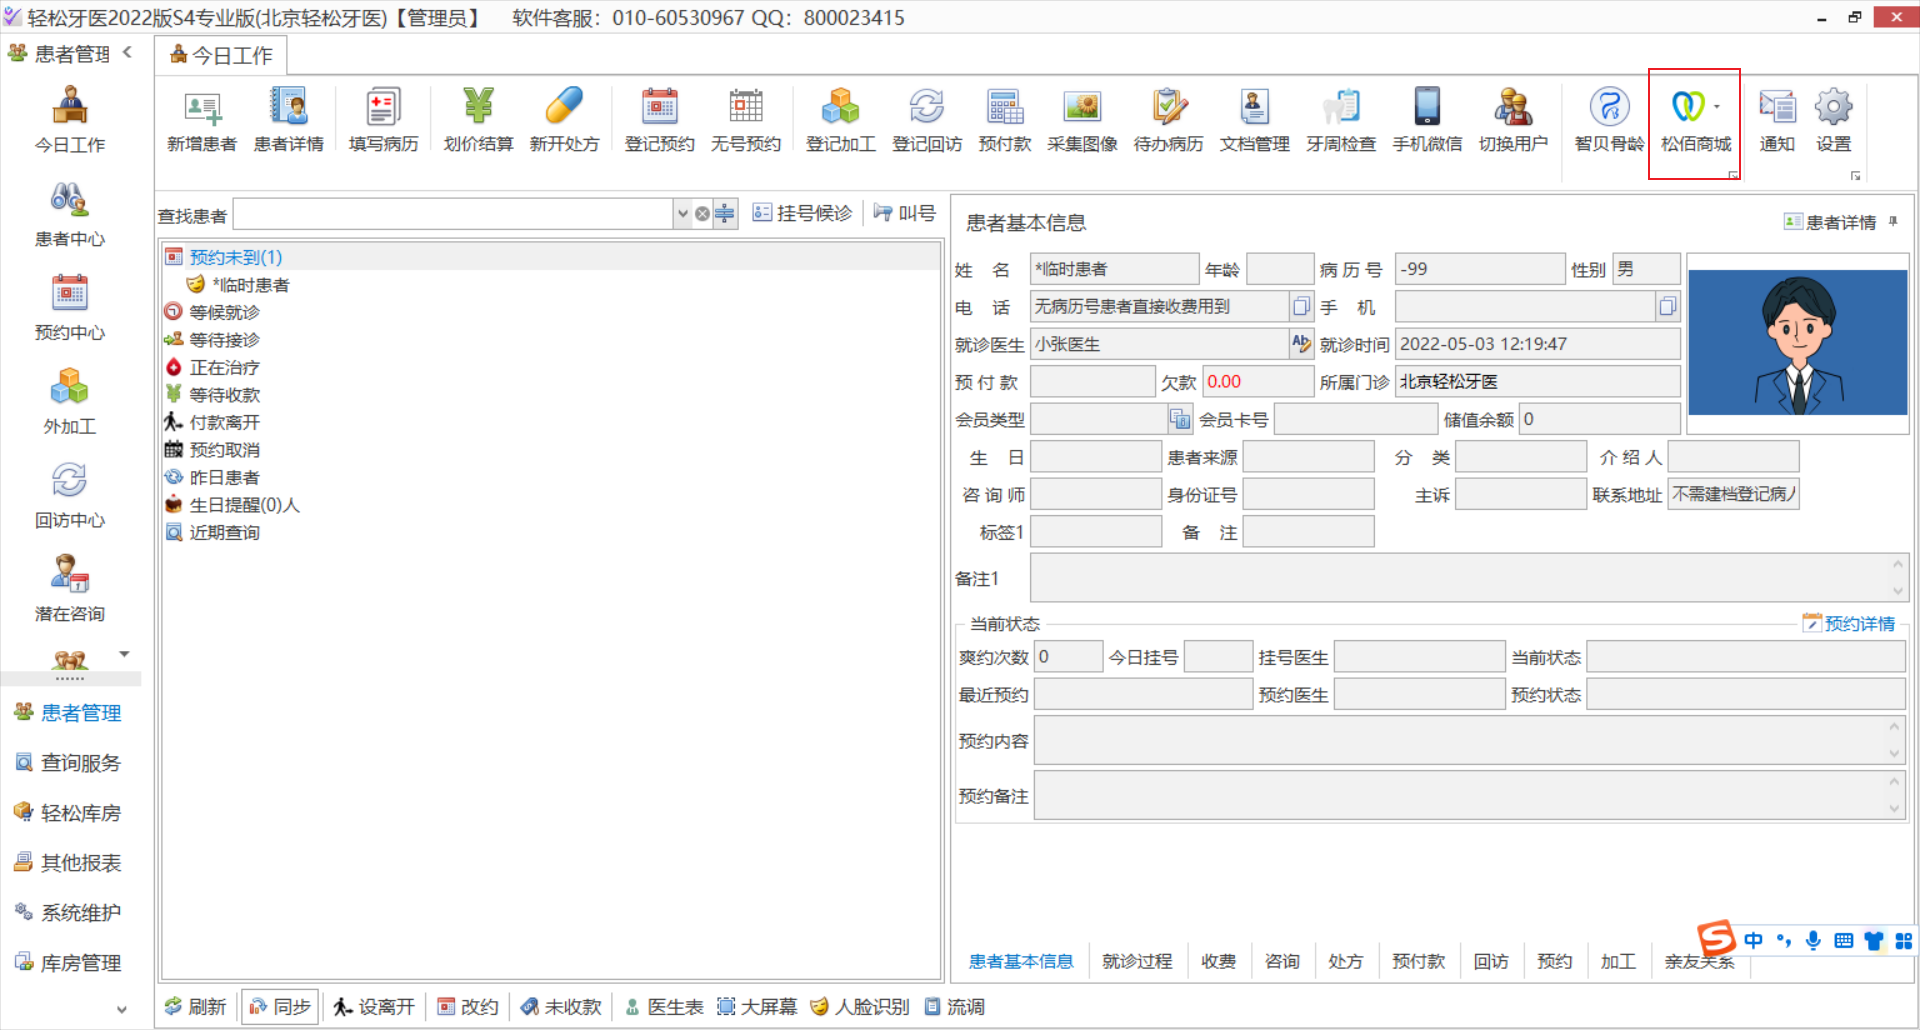This screenshot has height=1030, width=1920.
Task: Open 患者中心 in left sidebar
Action: point(70,214)
